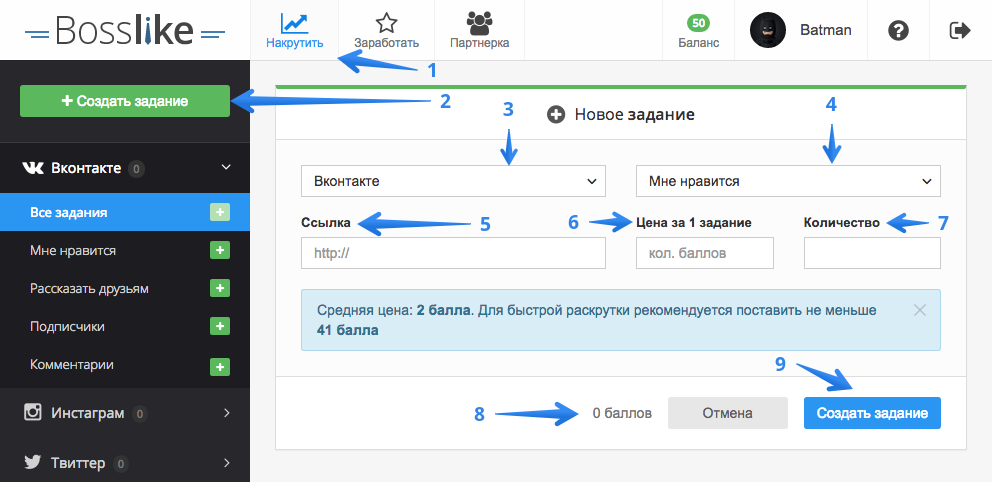Click the Bosslike logo

click(x=125, y=30)
